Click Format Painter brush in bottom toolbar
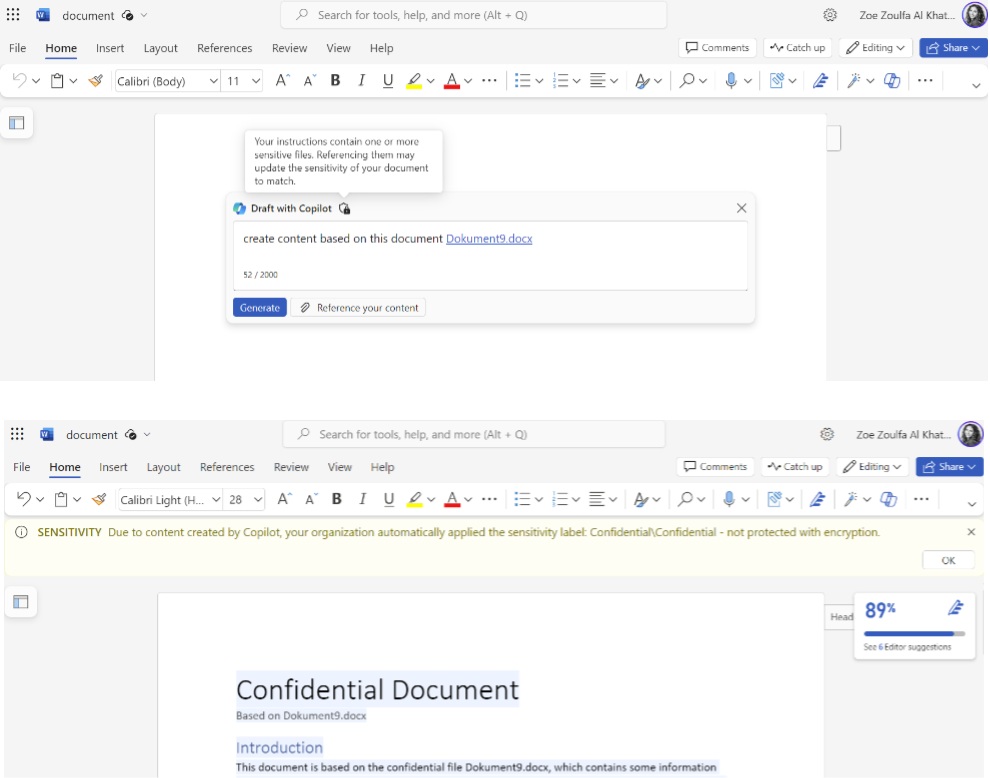990x778 pixels. (x=98, y=499)
